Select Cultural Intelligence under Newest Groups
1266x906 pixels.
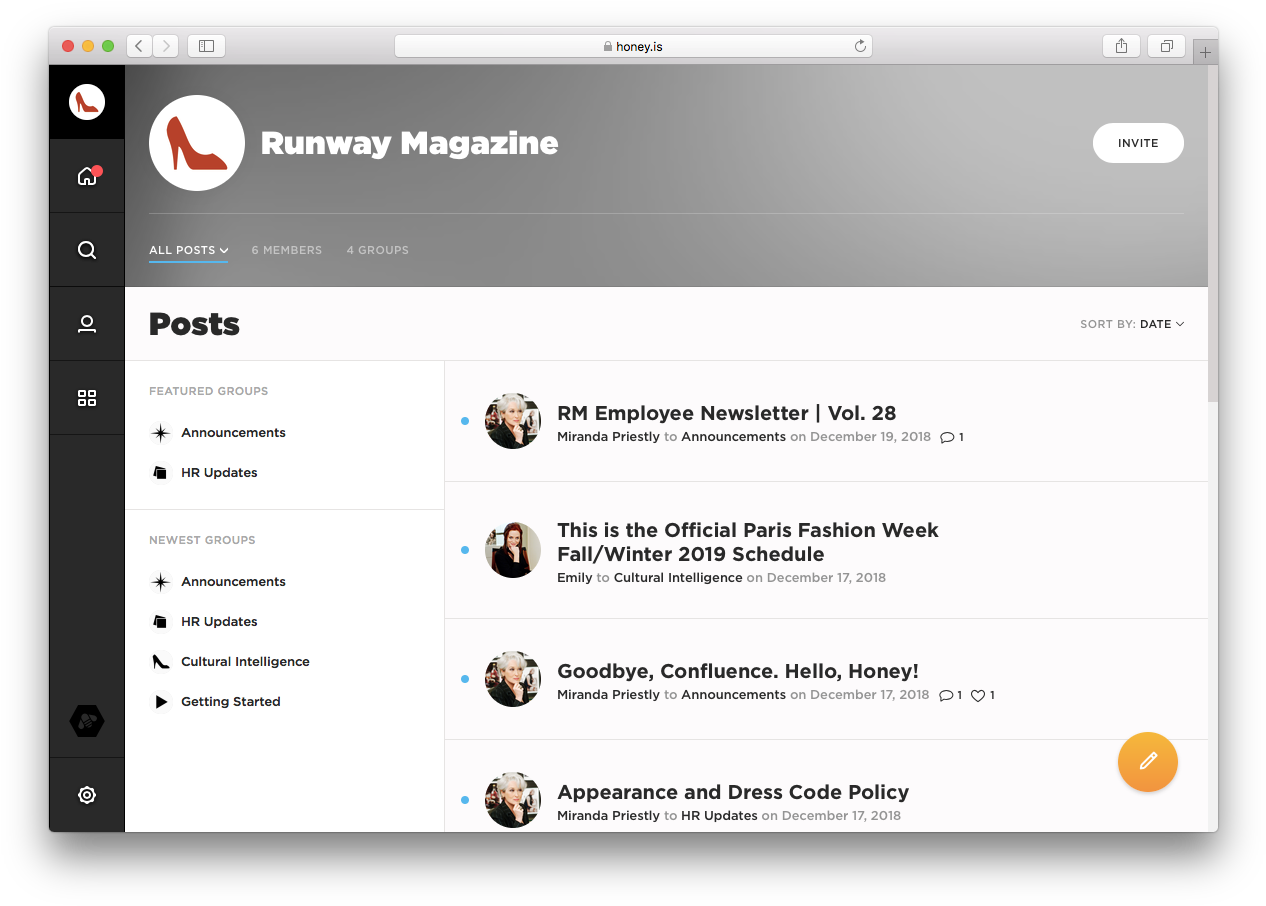coord(245,662)
